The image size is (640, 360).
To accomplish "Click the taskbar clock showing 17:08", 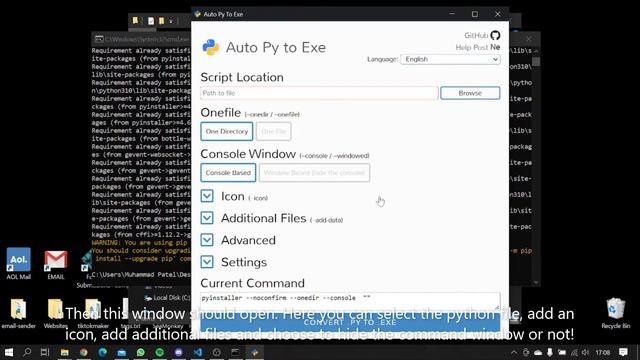I will (603, 352).
